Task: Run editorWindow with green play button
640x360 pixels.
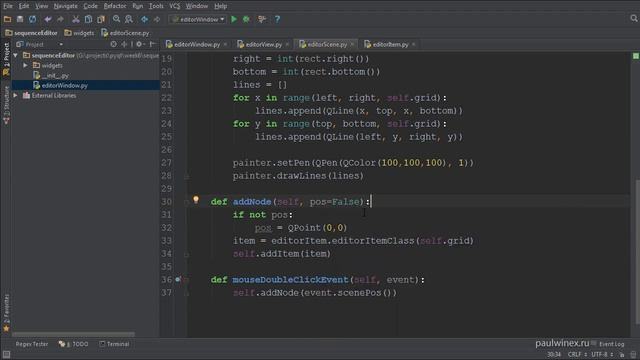Action: pyautogui.click(x=234, y=19)
